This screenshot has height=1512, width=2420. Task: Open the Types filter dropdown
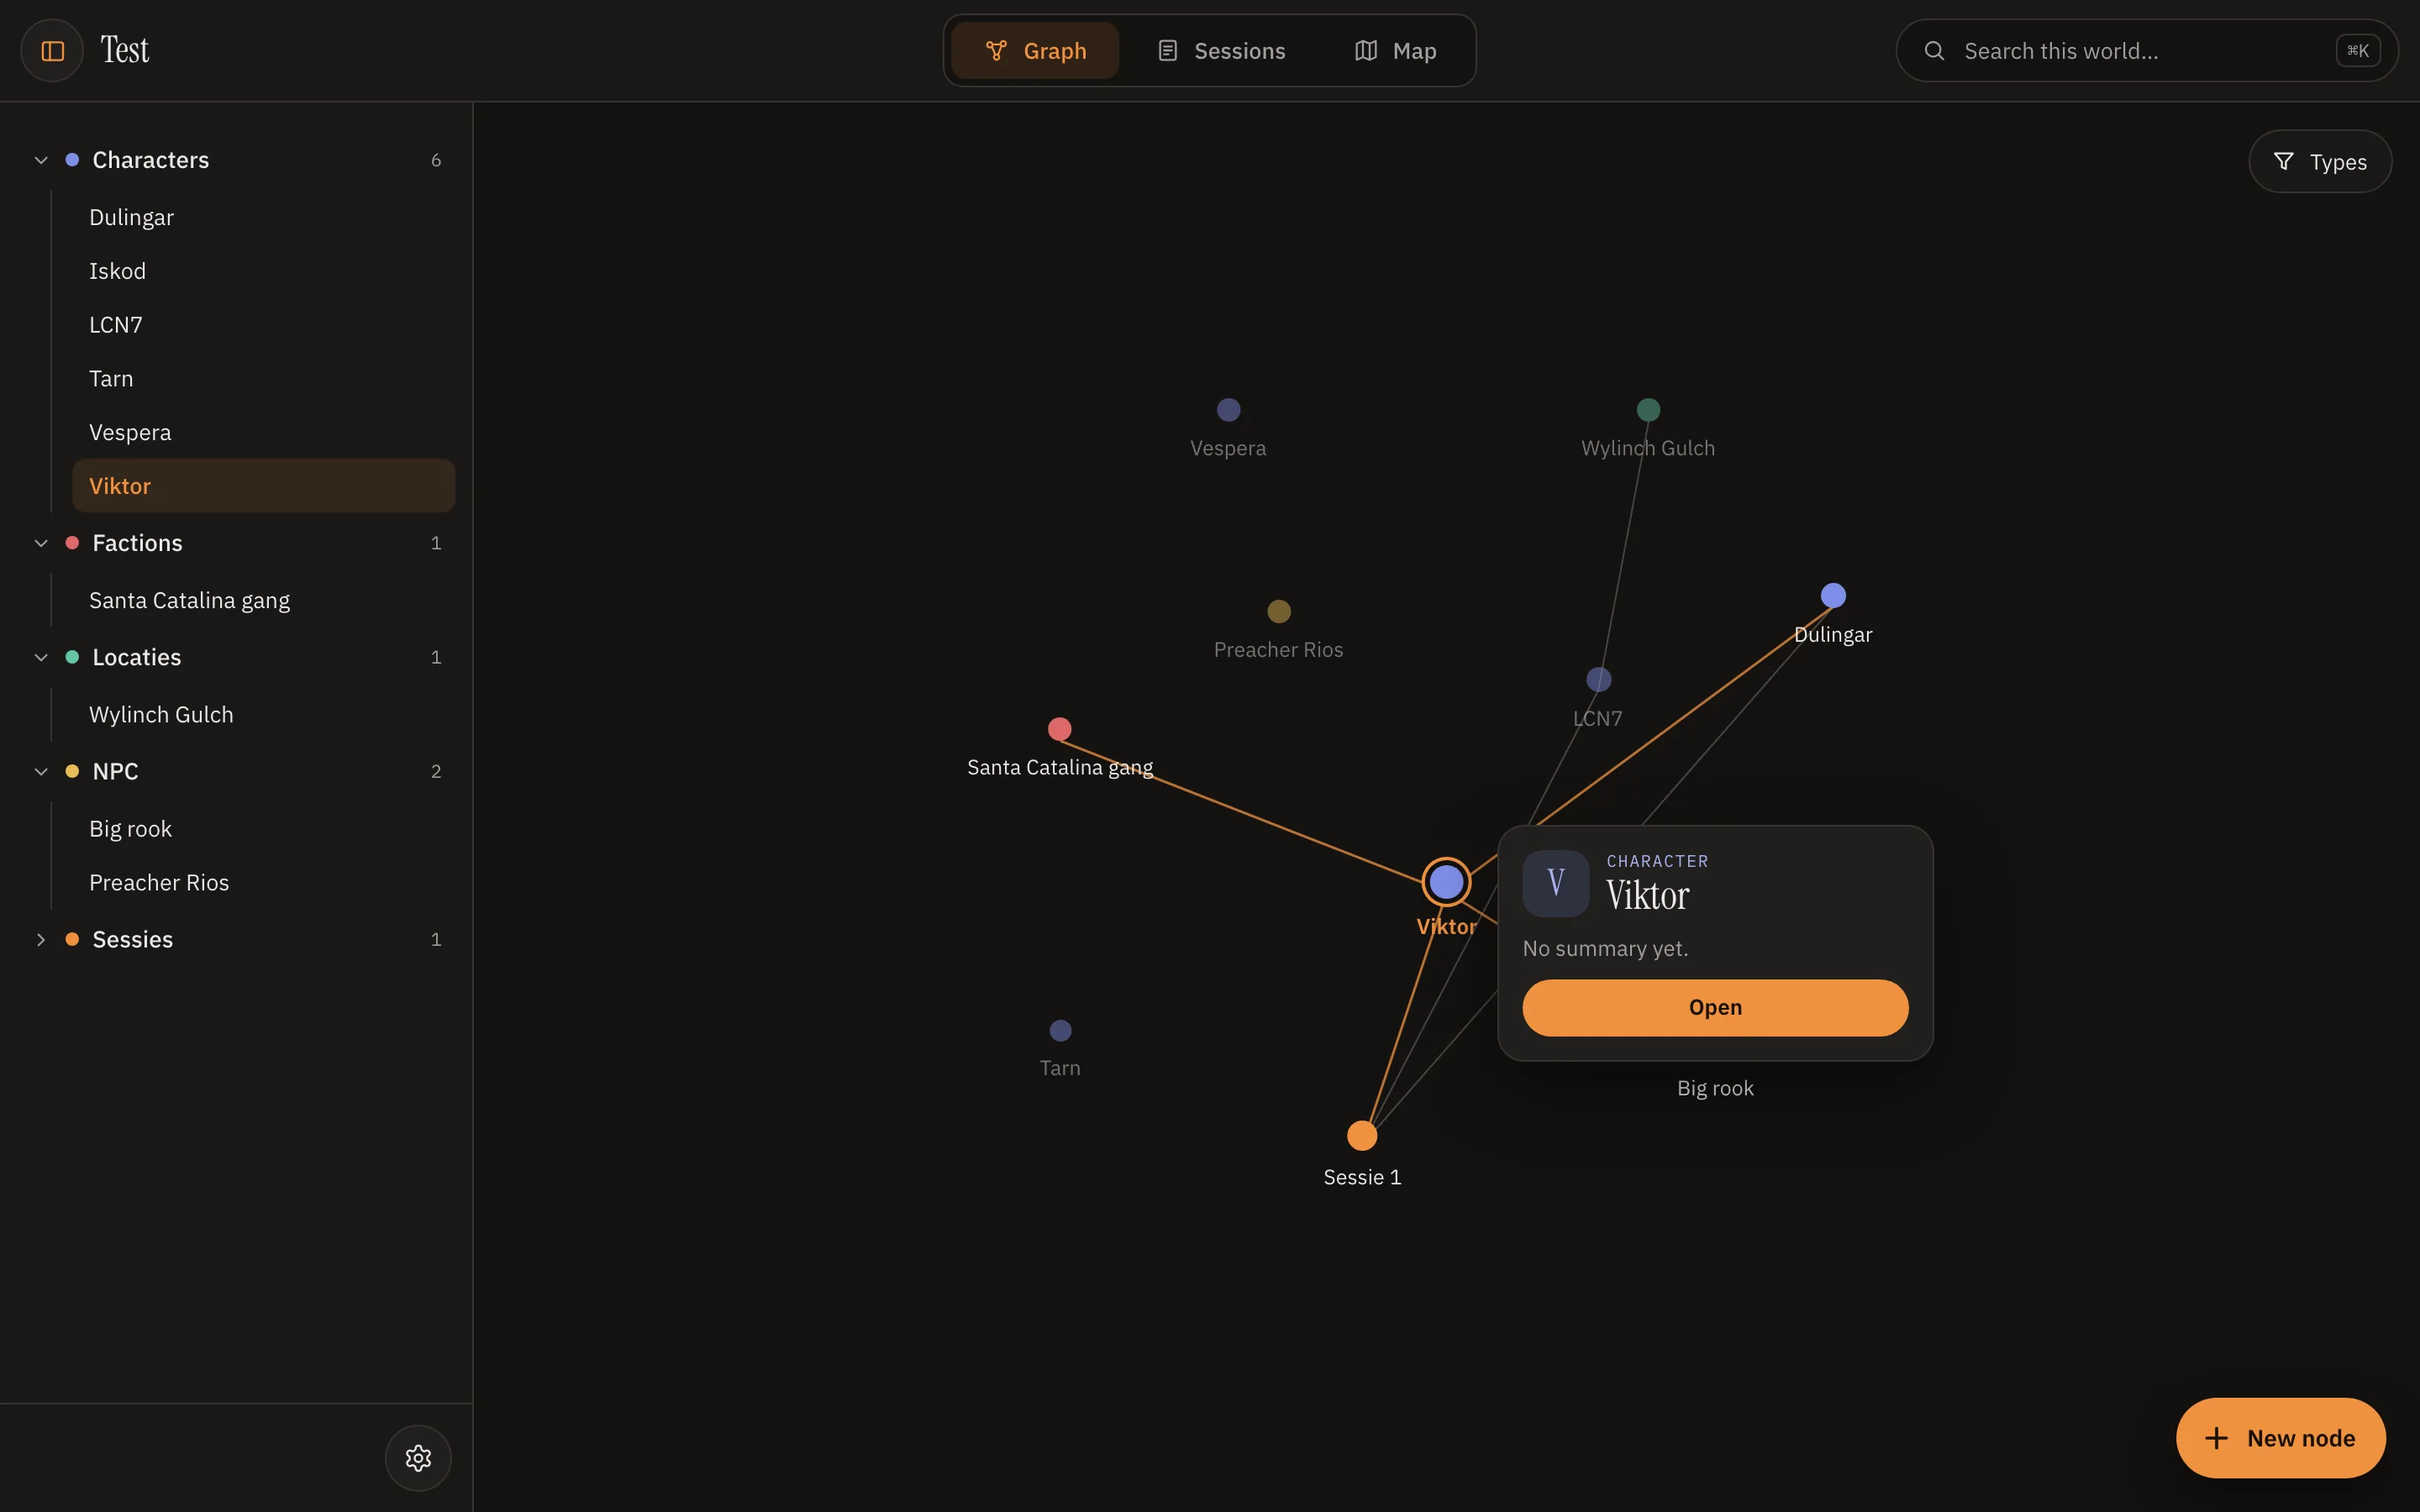2320,161
